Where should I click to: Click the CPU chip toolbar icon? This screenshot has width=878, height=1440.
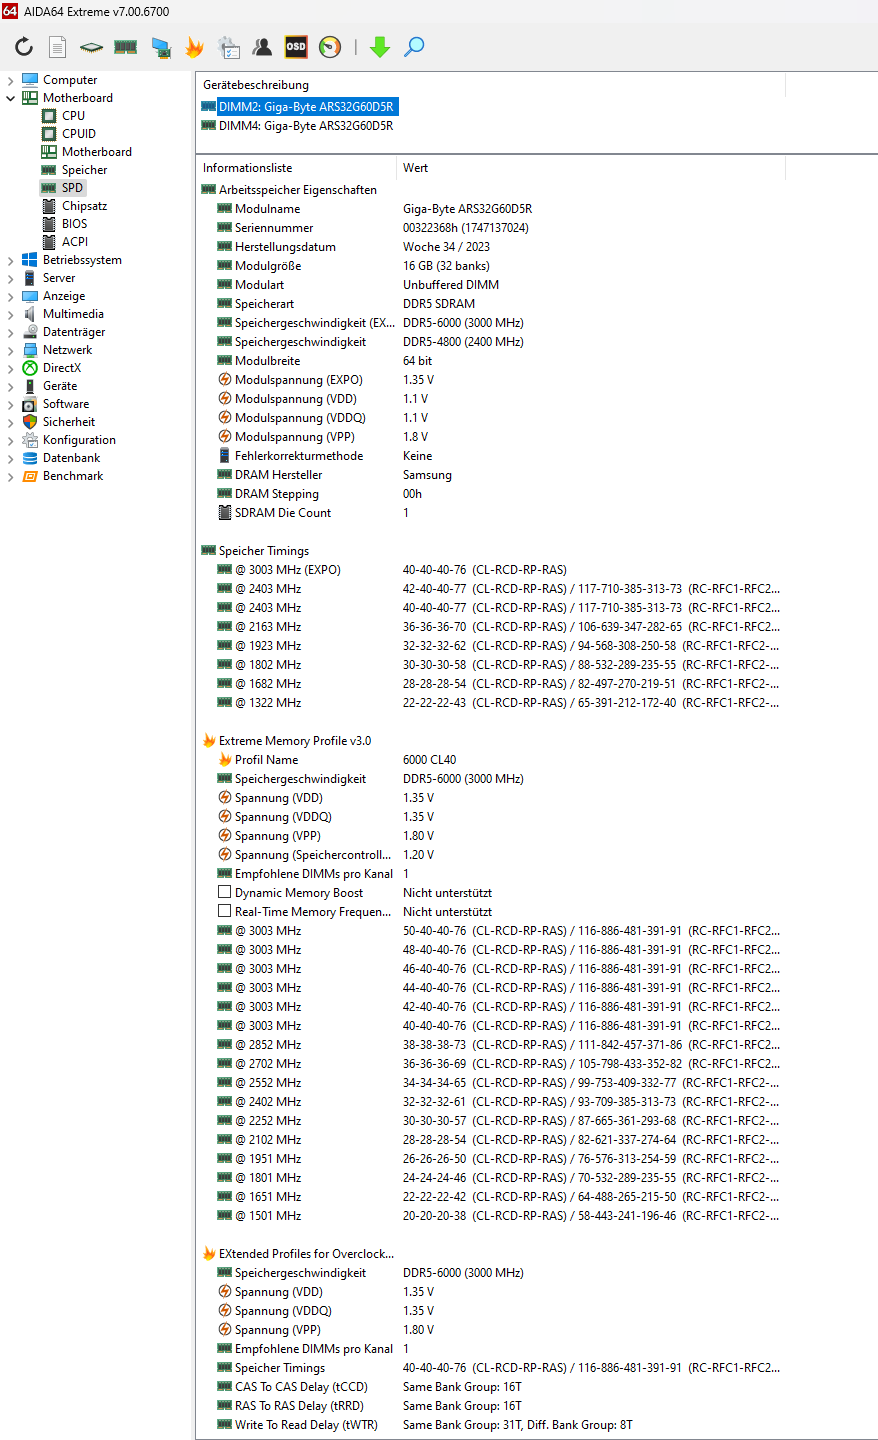click(92, 46)
